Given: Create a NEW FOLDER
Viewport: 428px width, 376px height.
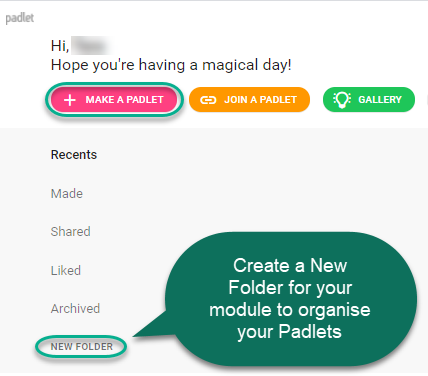Looking at the screenshot, I should coord(82,347).
